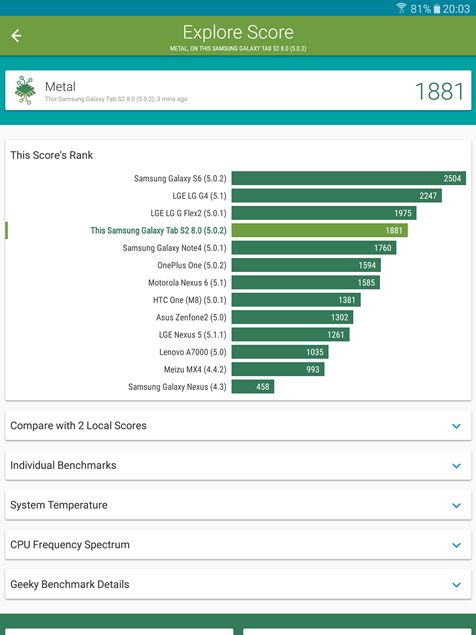Image resolution: width=476 pixels, height=635 pixels.
Task: Tap the 81% battery percentage text
Action: coord(421,9)
